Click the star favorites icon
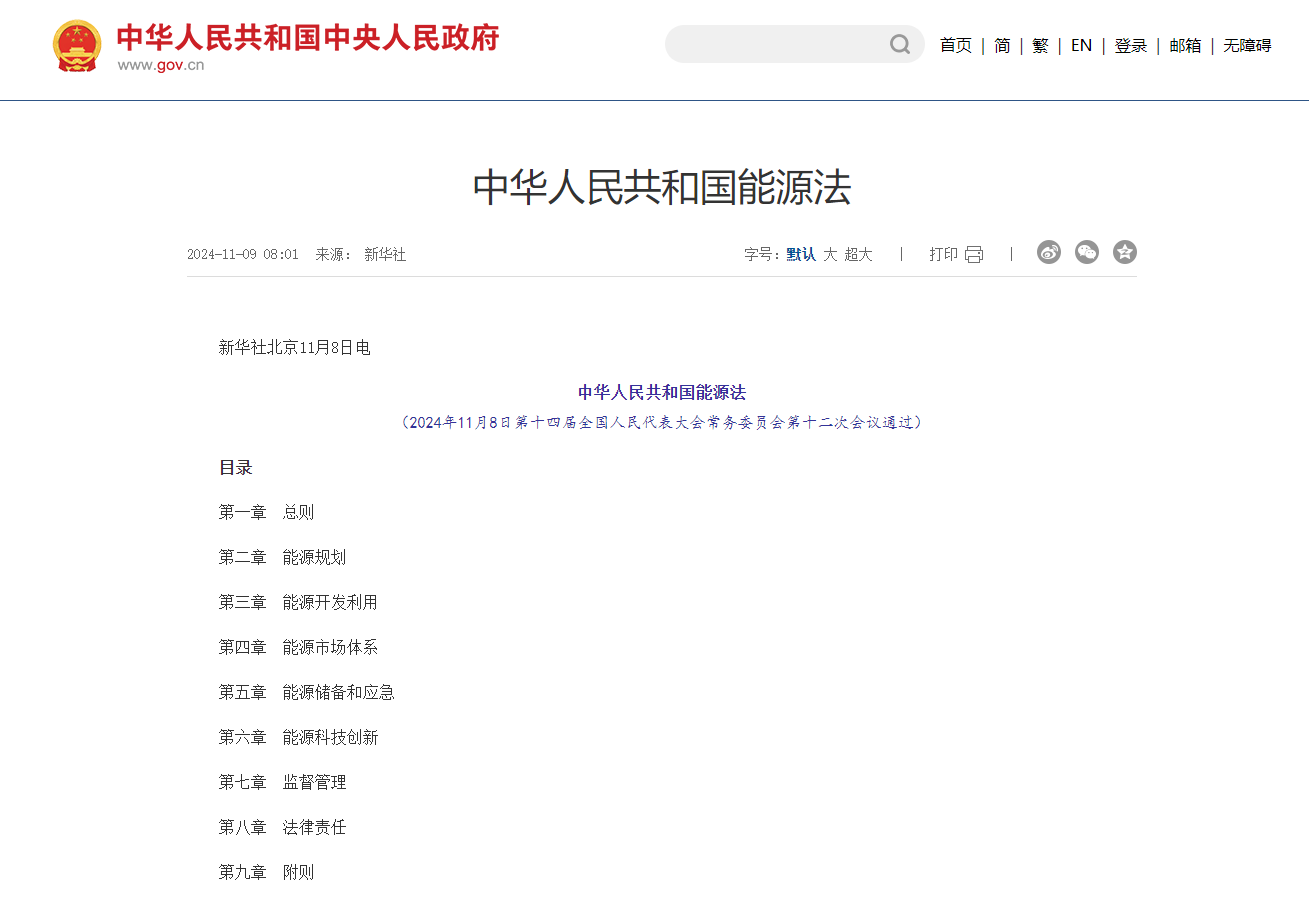The width and height of the screenshot is (1309, 900). pyautogui.click(x=1125, y=253)
